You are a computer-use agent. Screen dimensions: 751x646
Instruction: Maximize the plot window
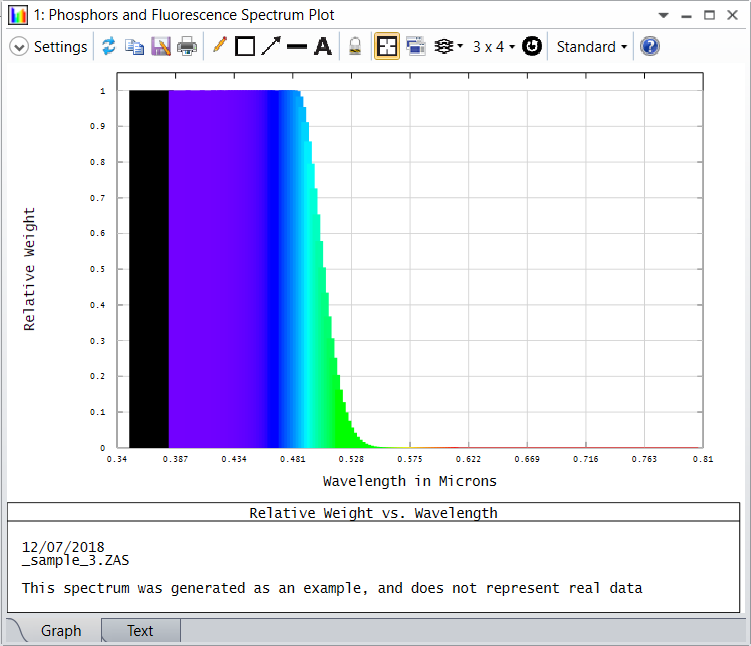point(709,15)
